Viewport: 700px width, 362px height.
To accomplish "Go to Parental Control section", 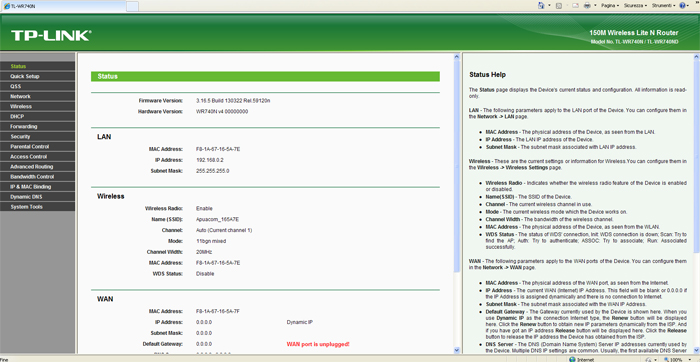I will pos(38,146).
